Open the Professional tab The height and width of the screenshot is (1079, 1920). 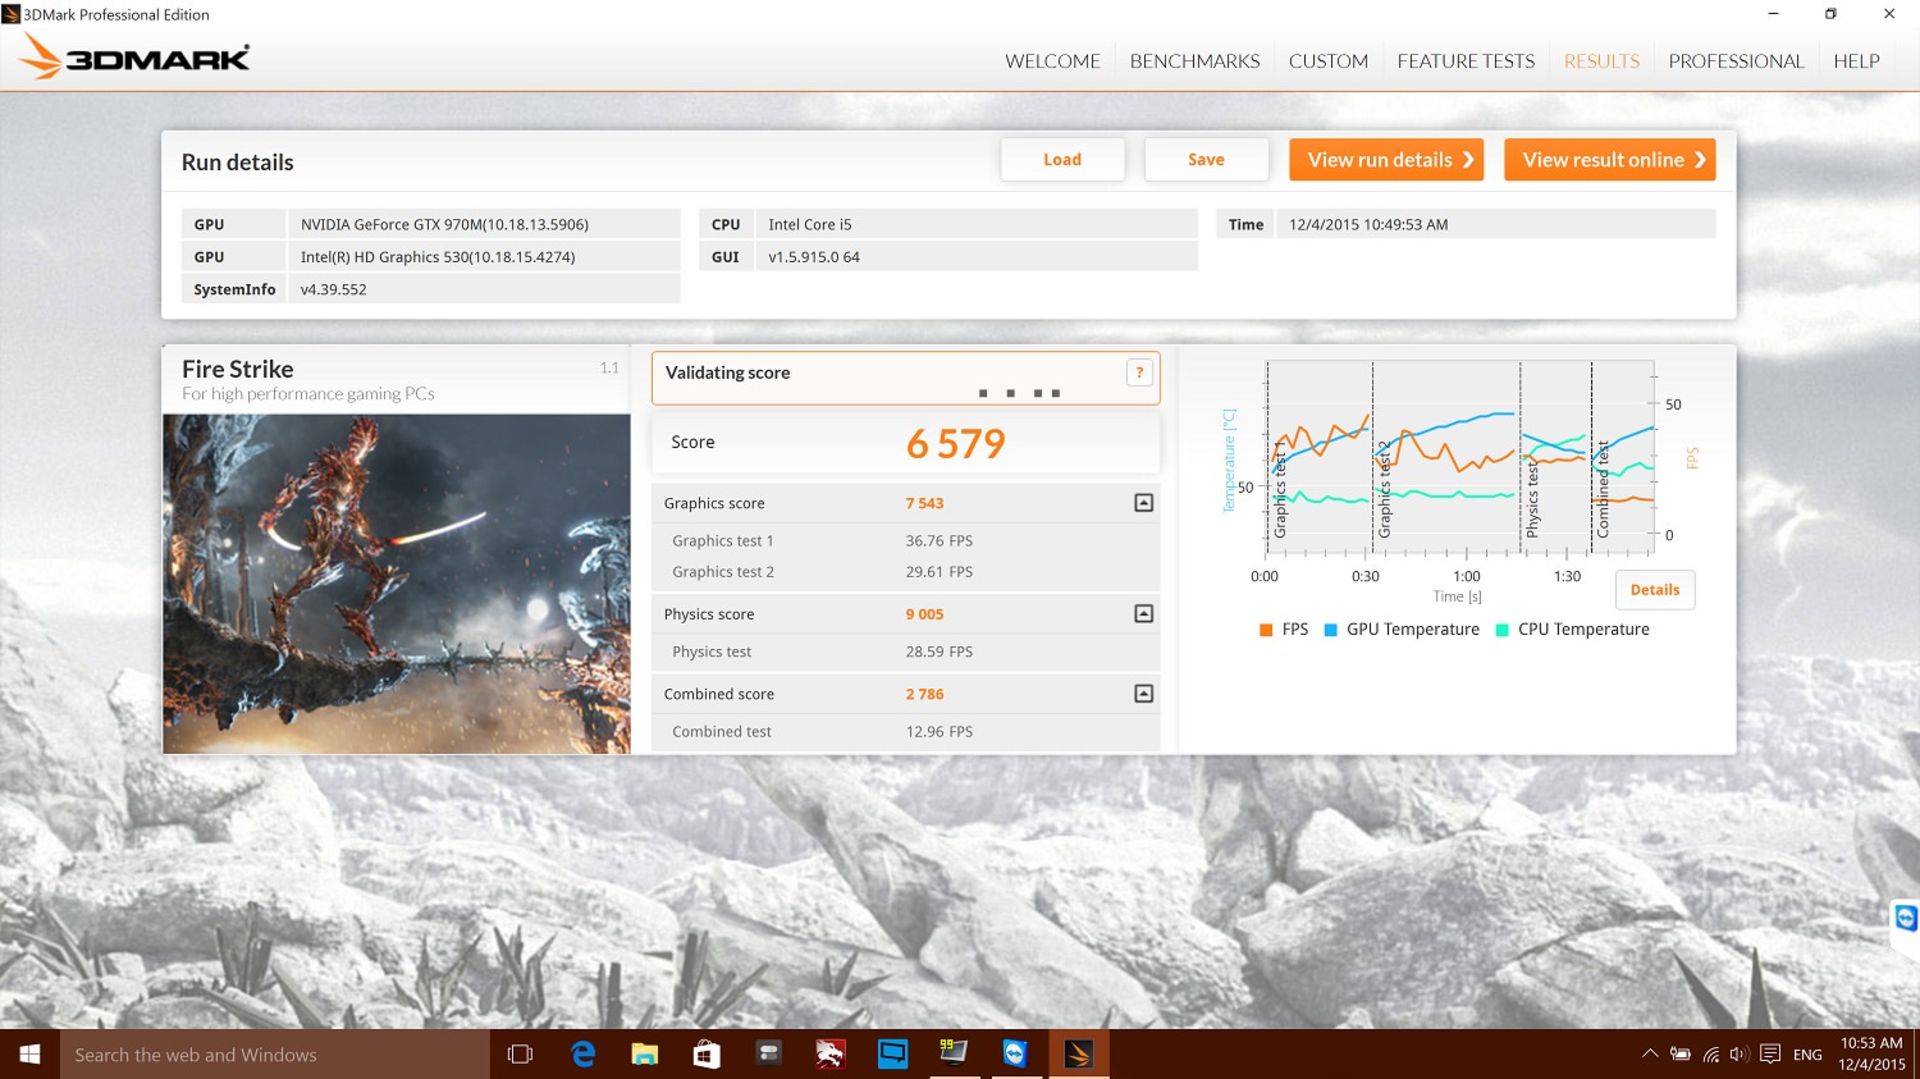pyautogui.click(x=1736, y=61)
